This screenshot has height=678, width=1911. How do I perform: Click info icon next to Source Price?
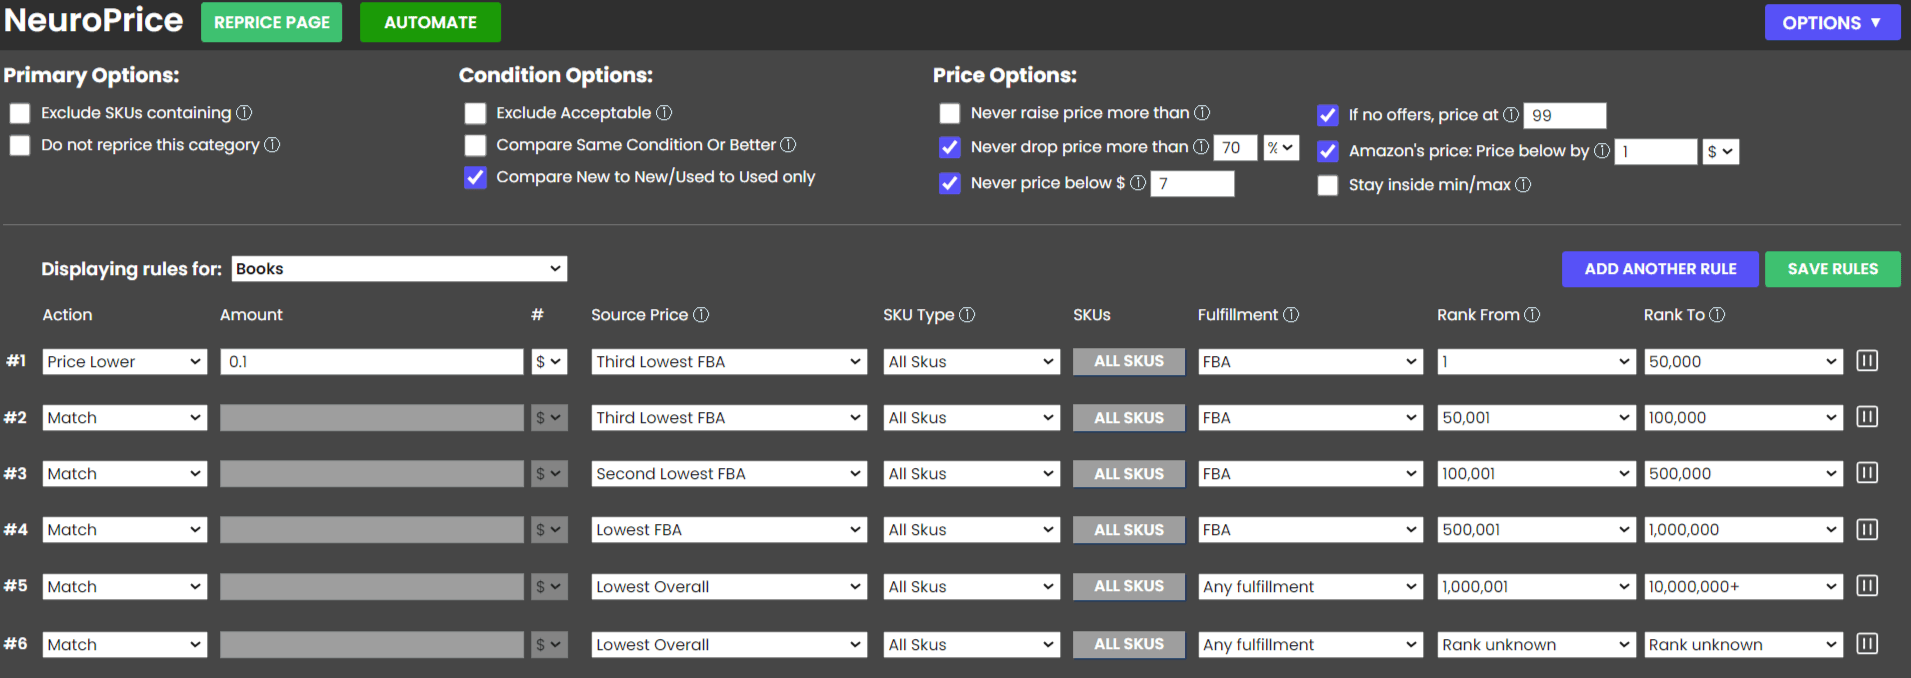tap(701, 315)
